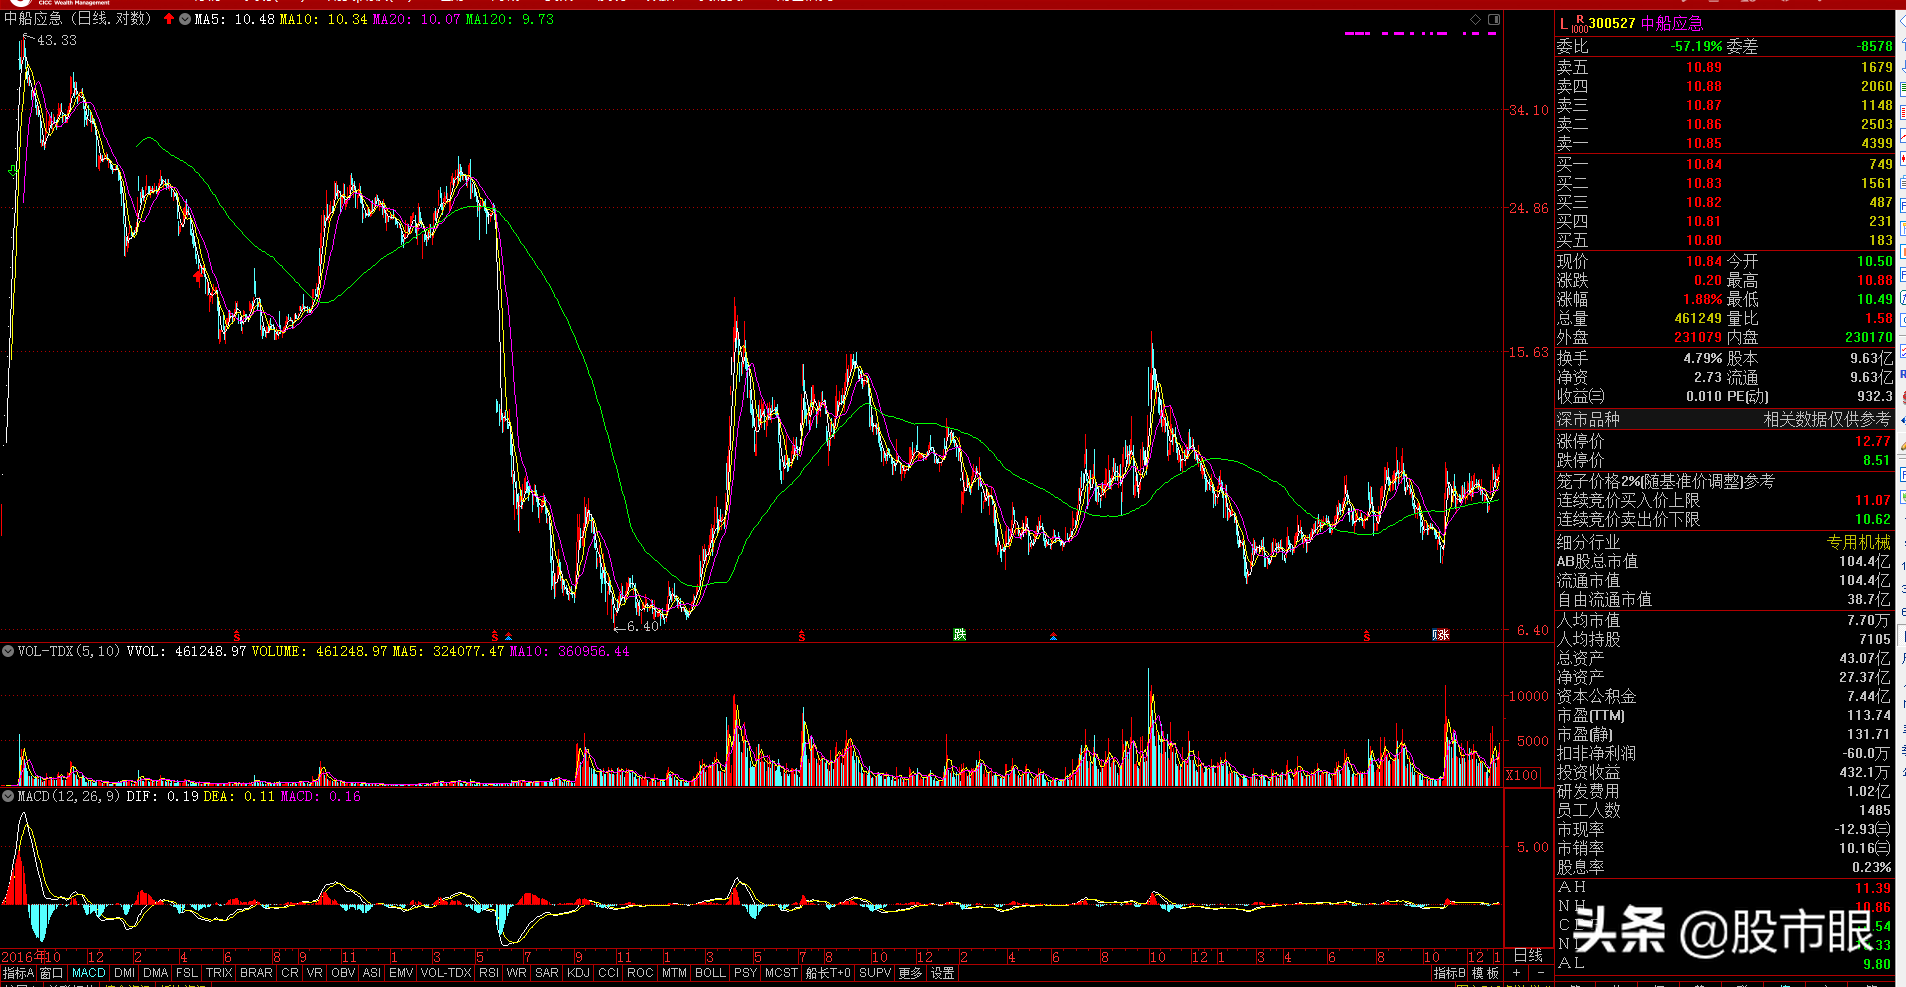Show the ROC indicator
1906x987 pixels.
(x=640, y=973)
